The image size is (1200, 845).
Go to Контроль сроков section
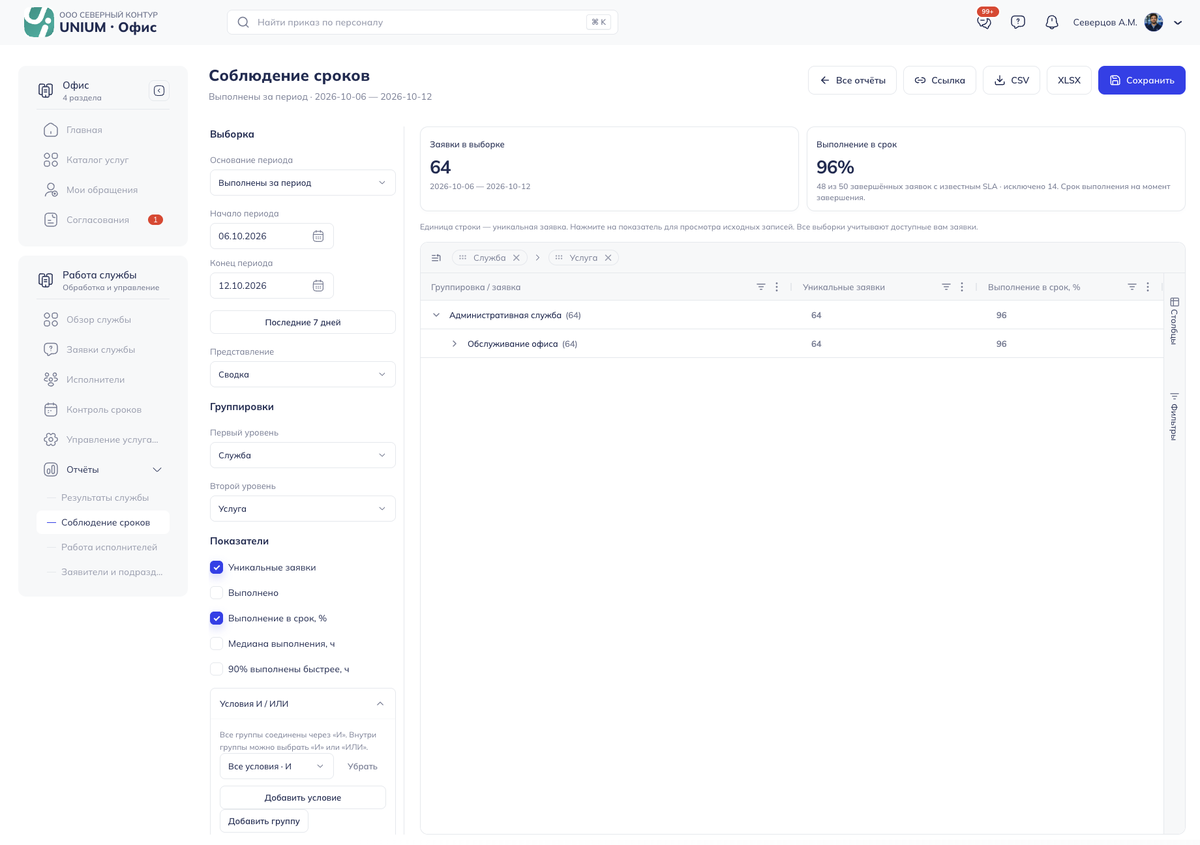(103, 410)
